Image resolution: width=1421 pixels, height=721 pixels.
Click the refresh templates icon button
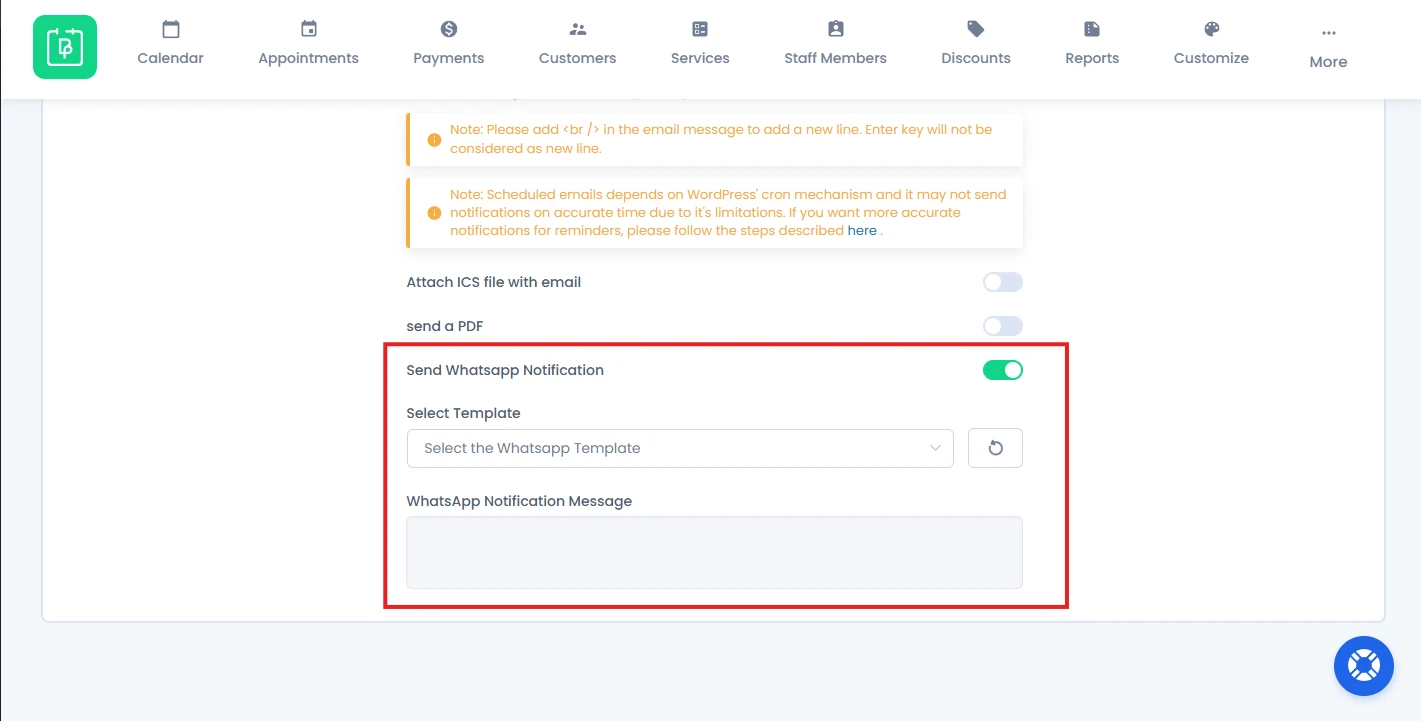click(x=995, y=448)
